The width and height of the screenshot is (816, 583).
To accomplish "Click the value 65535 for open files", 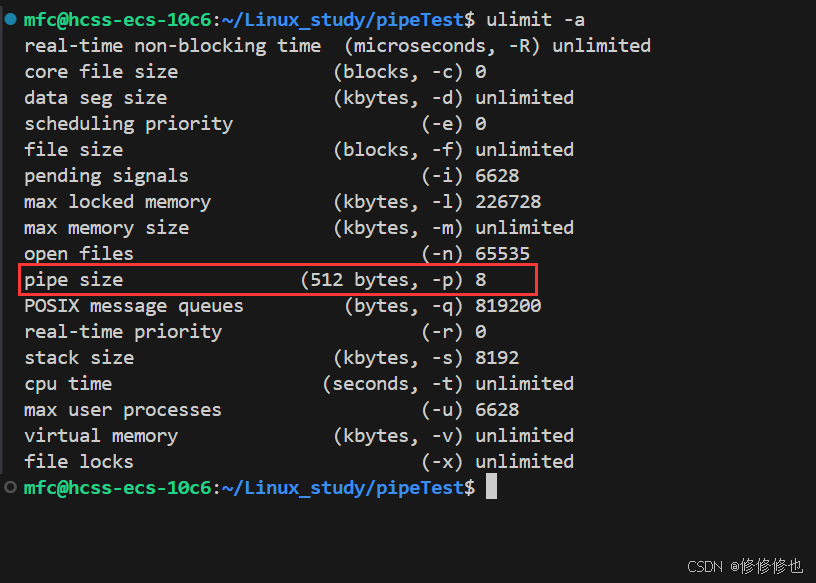I will 502,254.
